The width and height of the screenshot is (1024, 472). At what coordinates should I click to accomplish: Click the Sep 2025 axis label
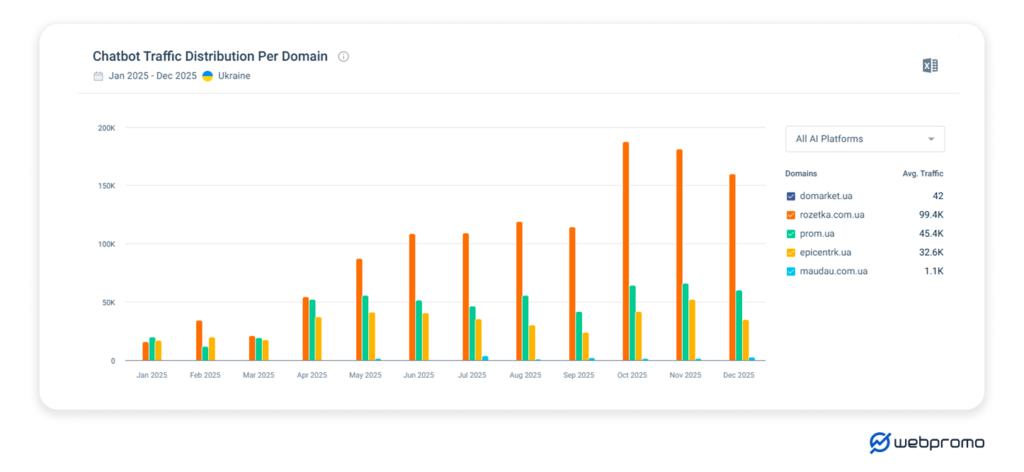(579, 375)
